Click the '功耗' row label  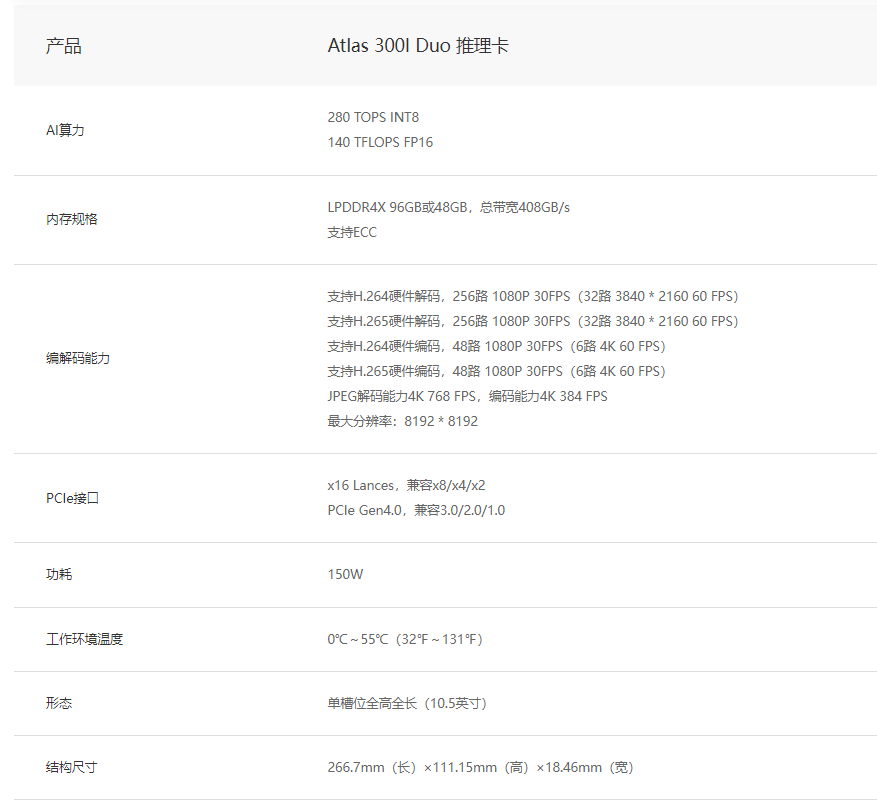[59, 575]
